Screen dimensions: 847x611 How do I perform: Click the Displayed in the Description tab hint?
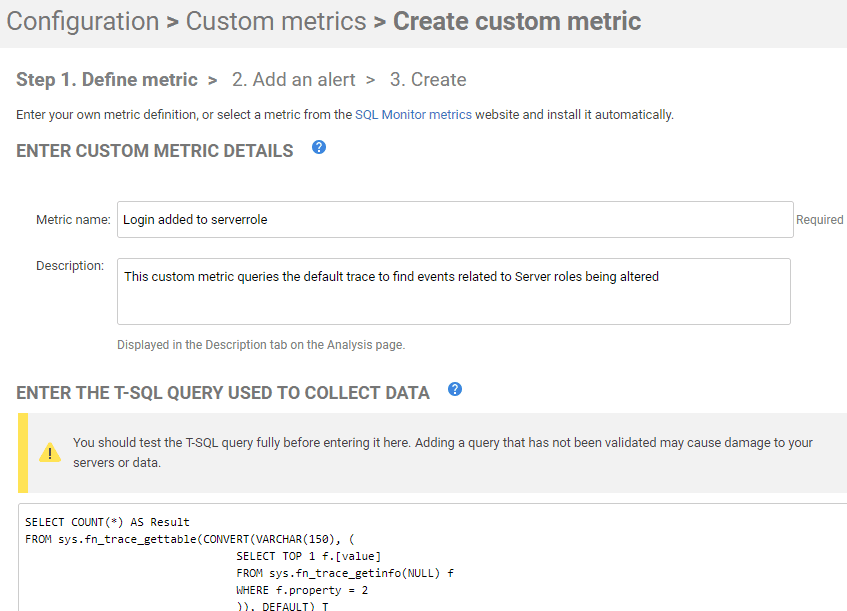(261, 345)
